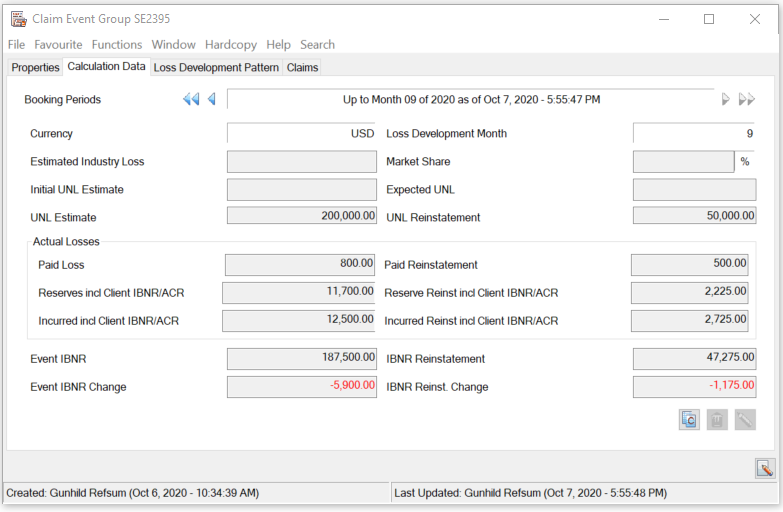Open the Functions menu
Image resolution: width=783 pixels, height=512 pixels.
(x=117, y=45)
